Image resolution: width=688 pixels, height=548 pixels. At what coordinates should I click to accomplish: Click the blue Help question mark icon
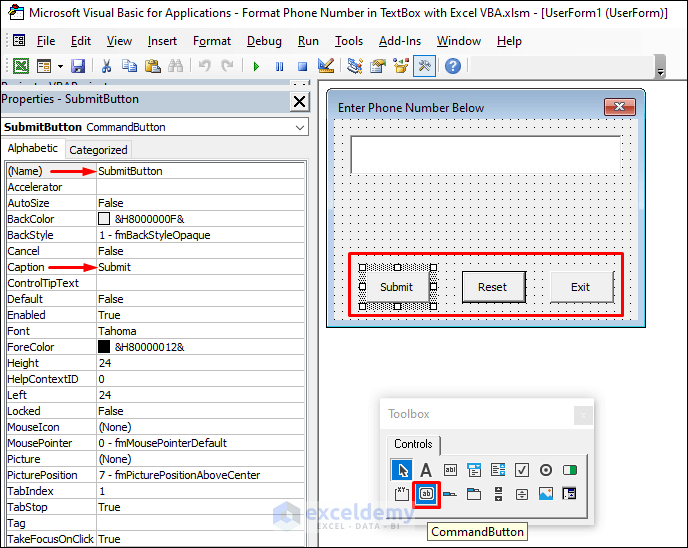453,66
